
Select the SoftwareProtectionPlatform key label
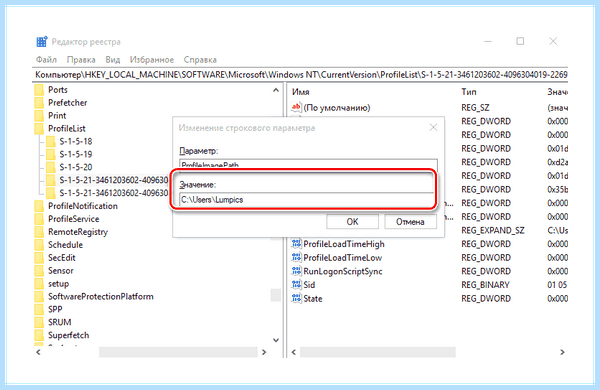101,297
